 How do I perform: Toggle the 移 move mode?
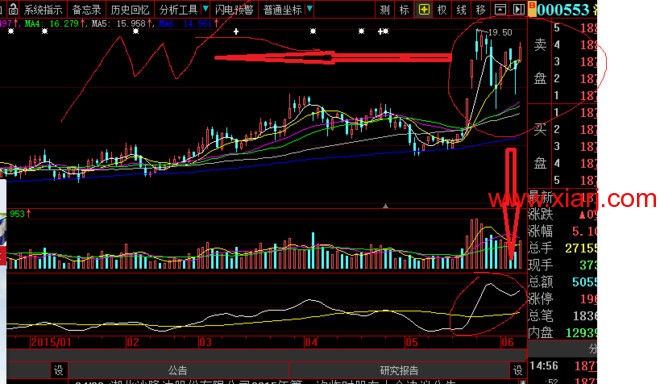[481, 9]
